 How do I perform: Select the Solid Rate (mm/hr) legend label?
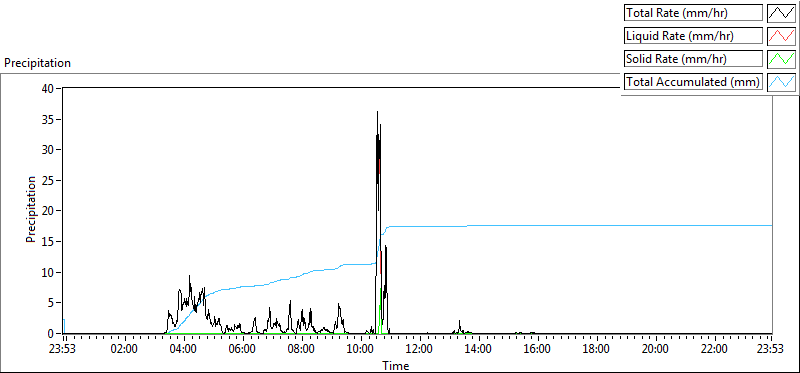pos(693,59)
